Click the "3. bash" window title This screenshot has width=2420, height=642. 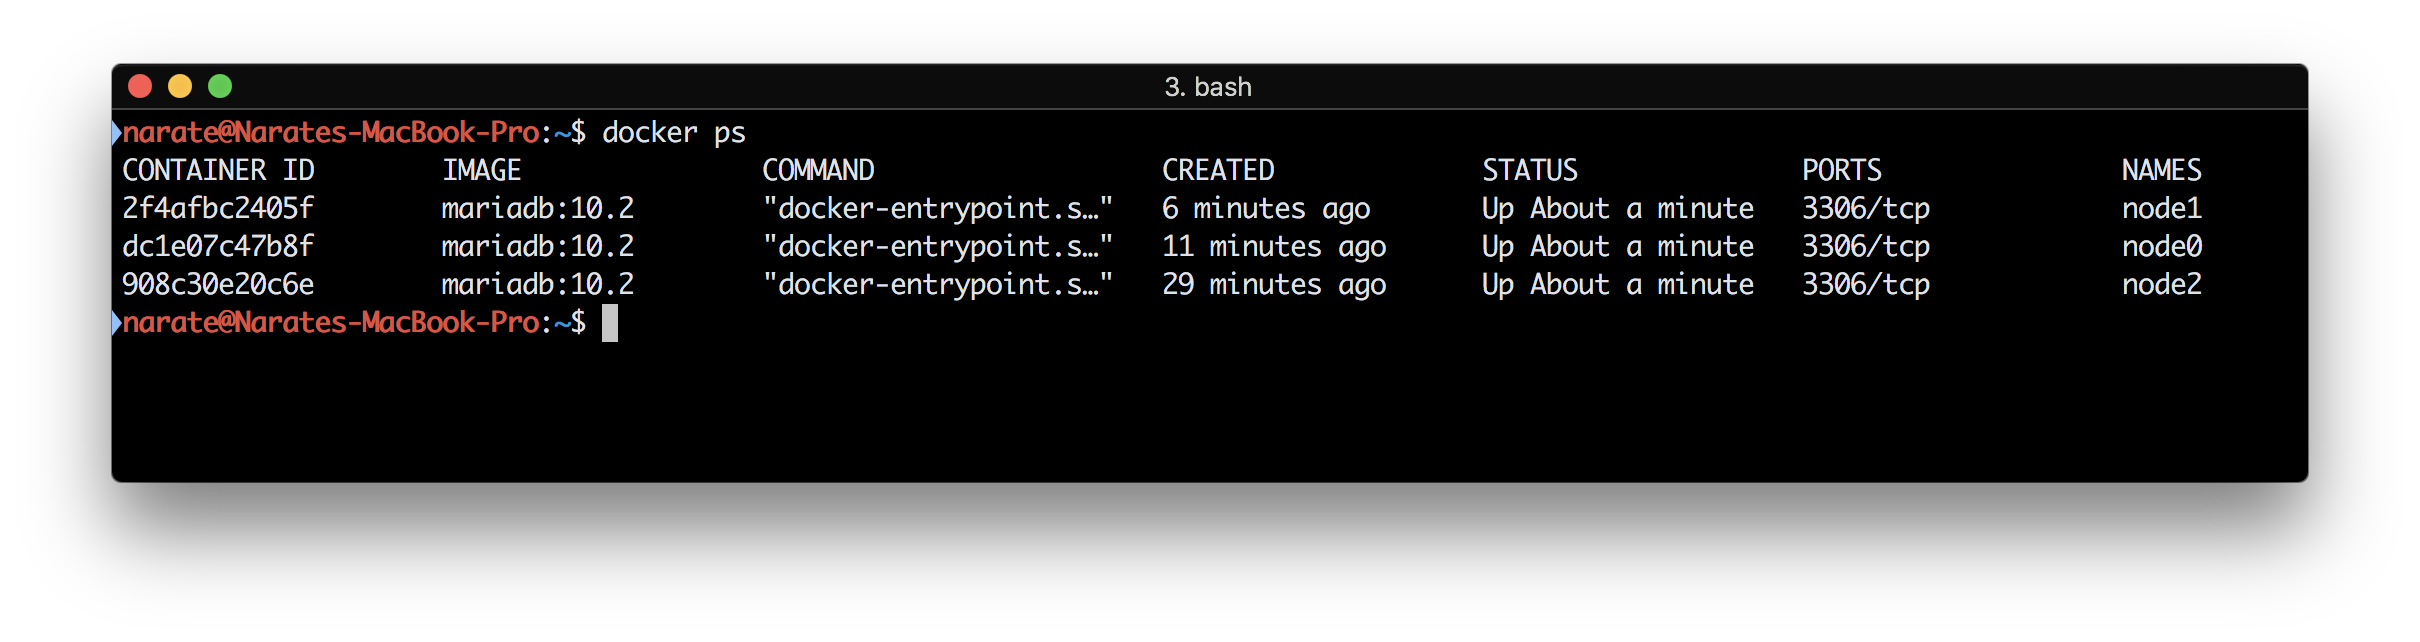(x=1208, y=87)
